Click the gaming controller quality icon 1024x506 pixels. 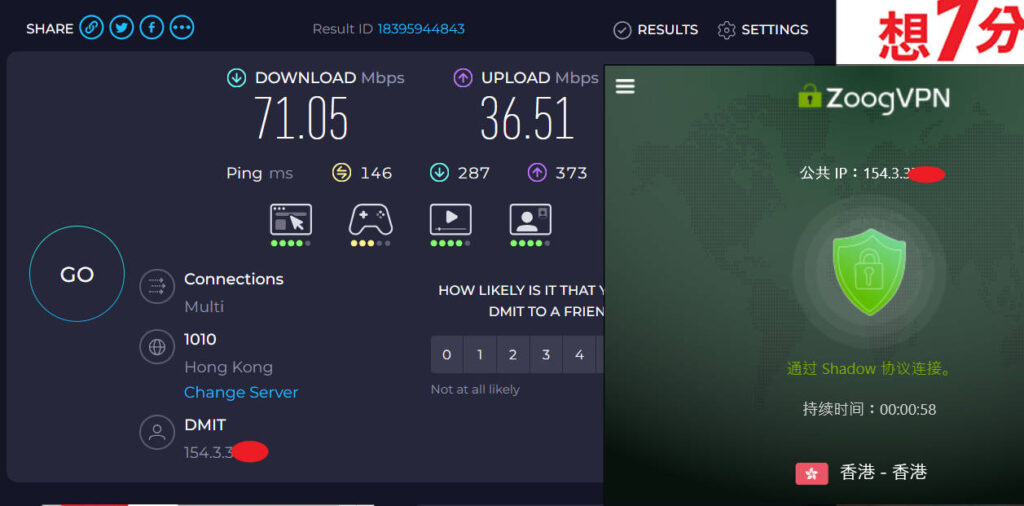370,219
